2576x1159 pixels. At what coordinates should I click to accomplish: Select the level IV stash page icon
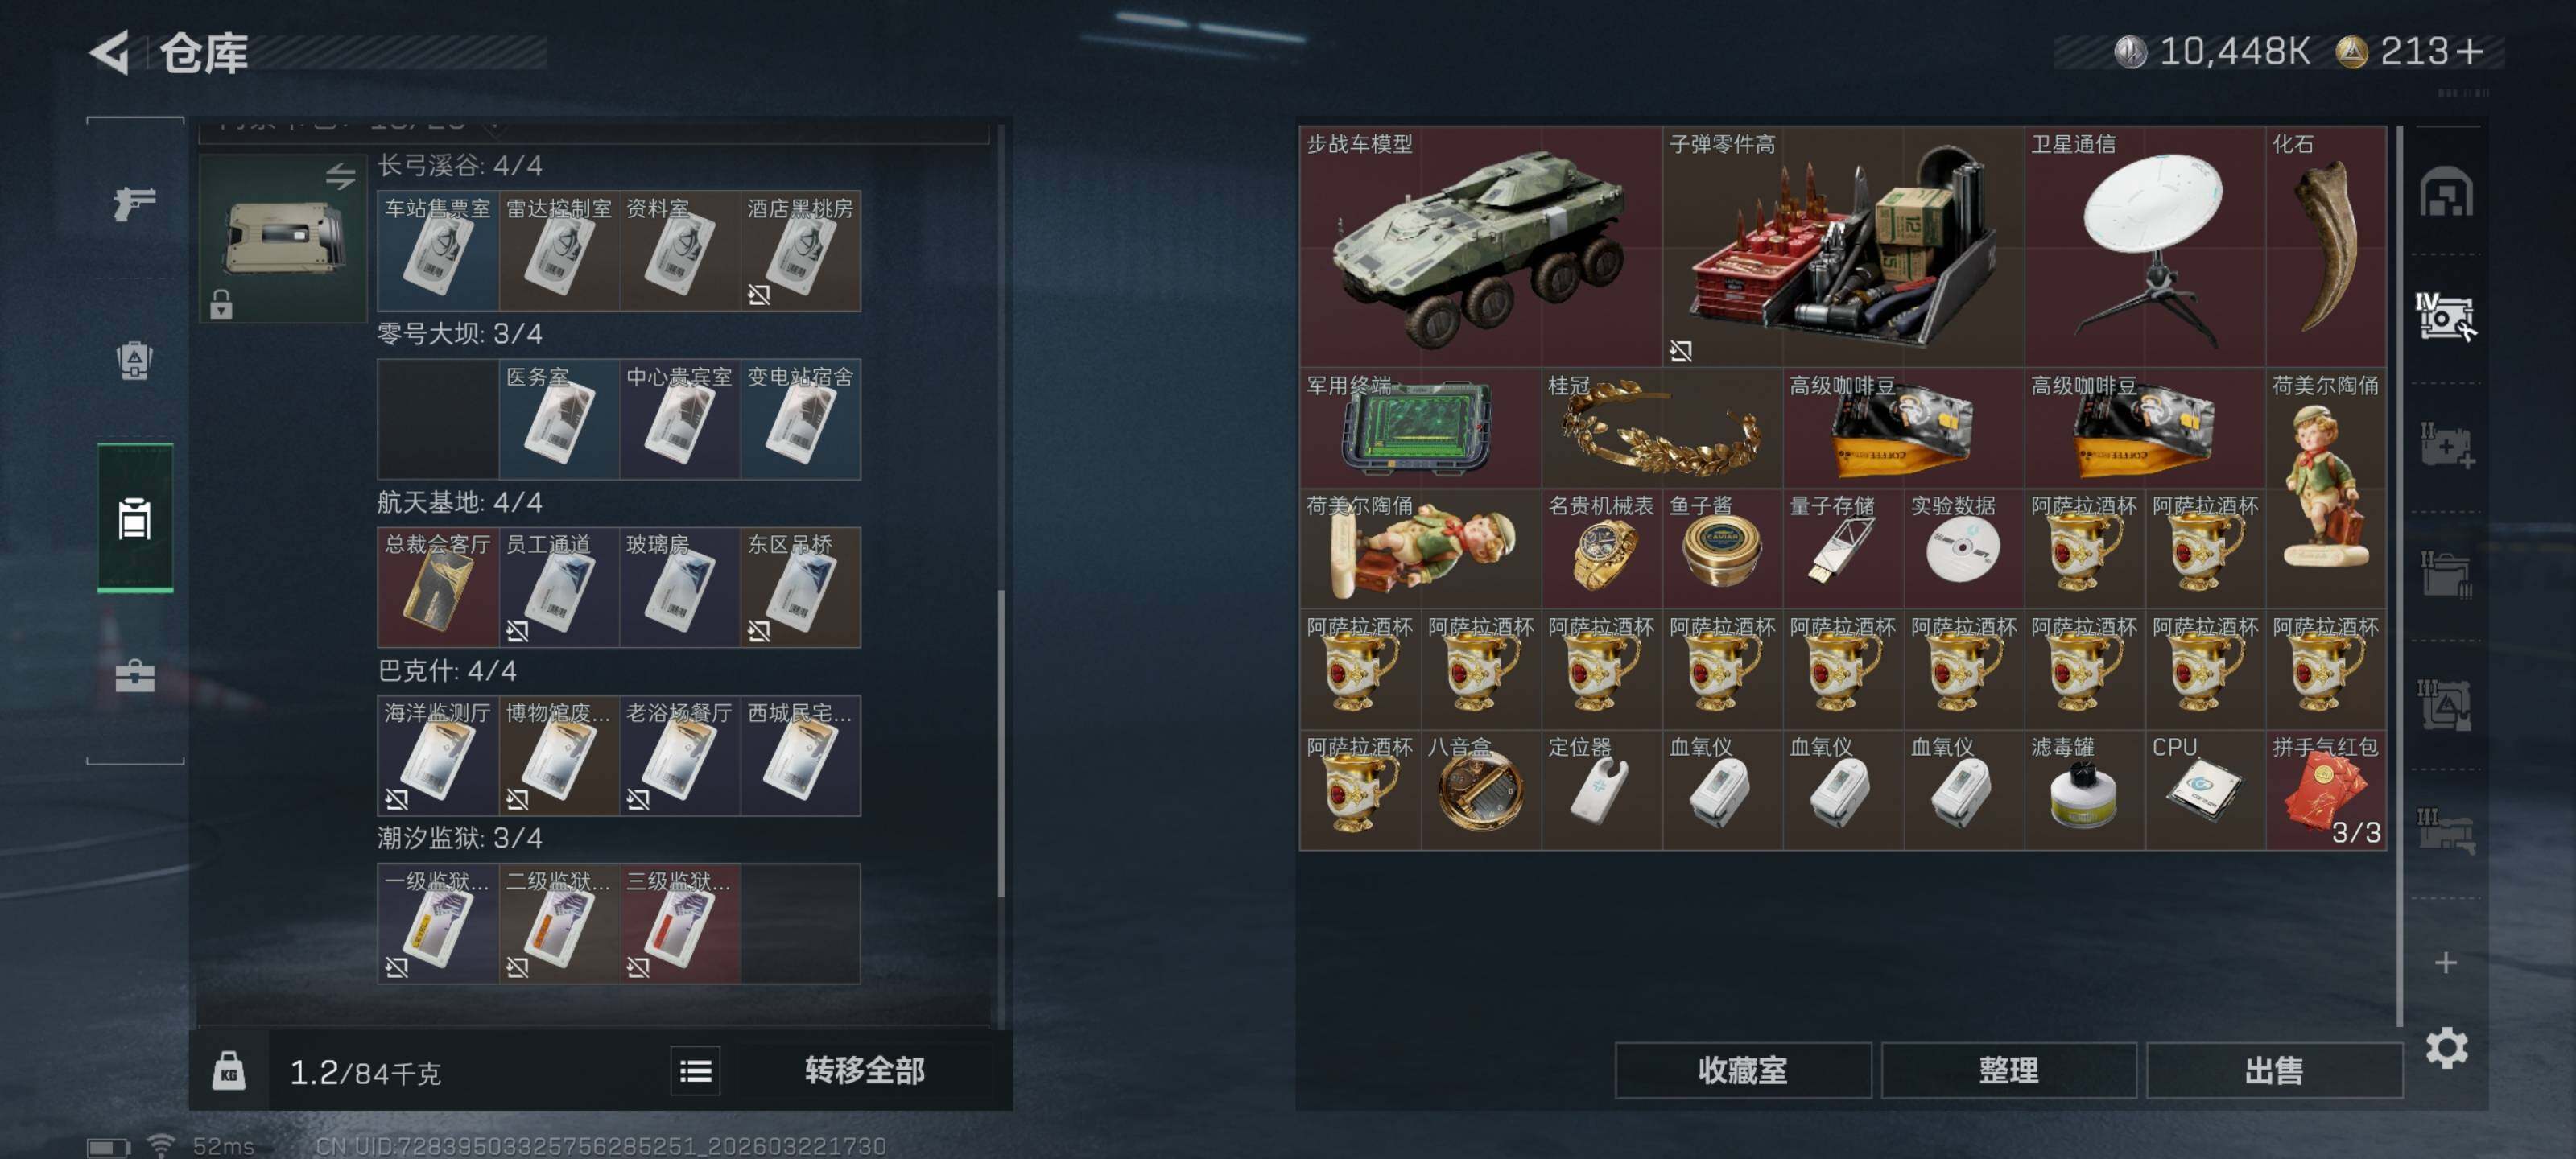point(2446,316)
